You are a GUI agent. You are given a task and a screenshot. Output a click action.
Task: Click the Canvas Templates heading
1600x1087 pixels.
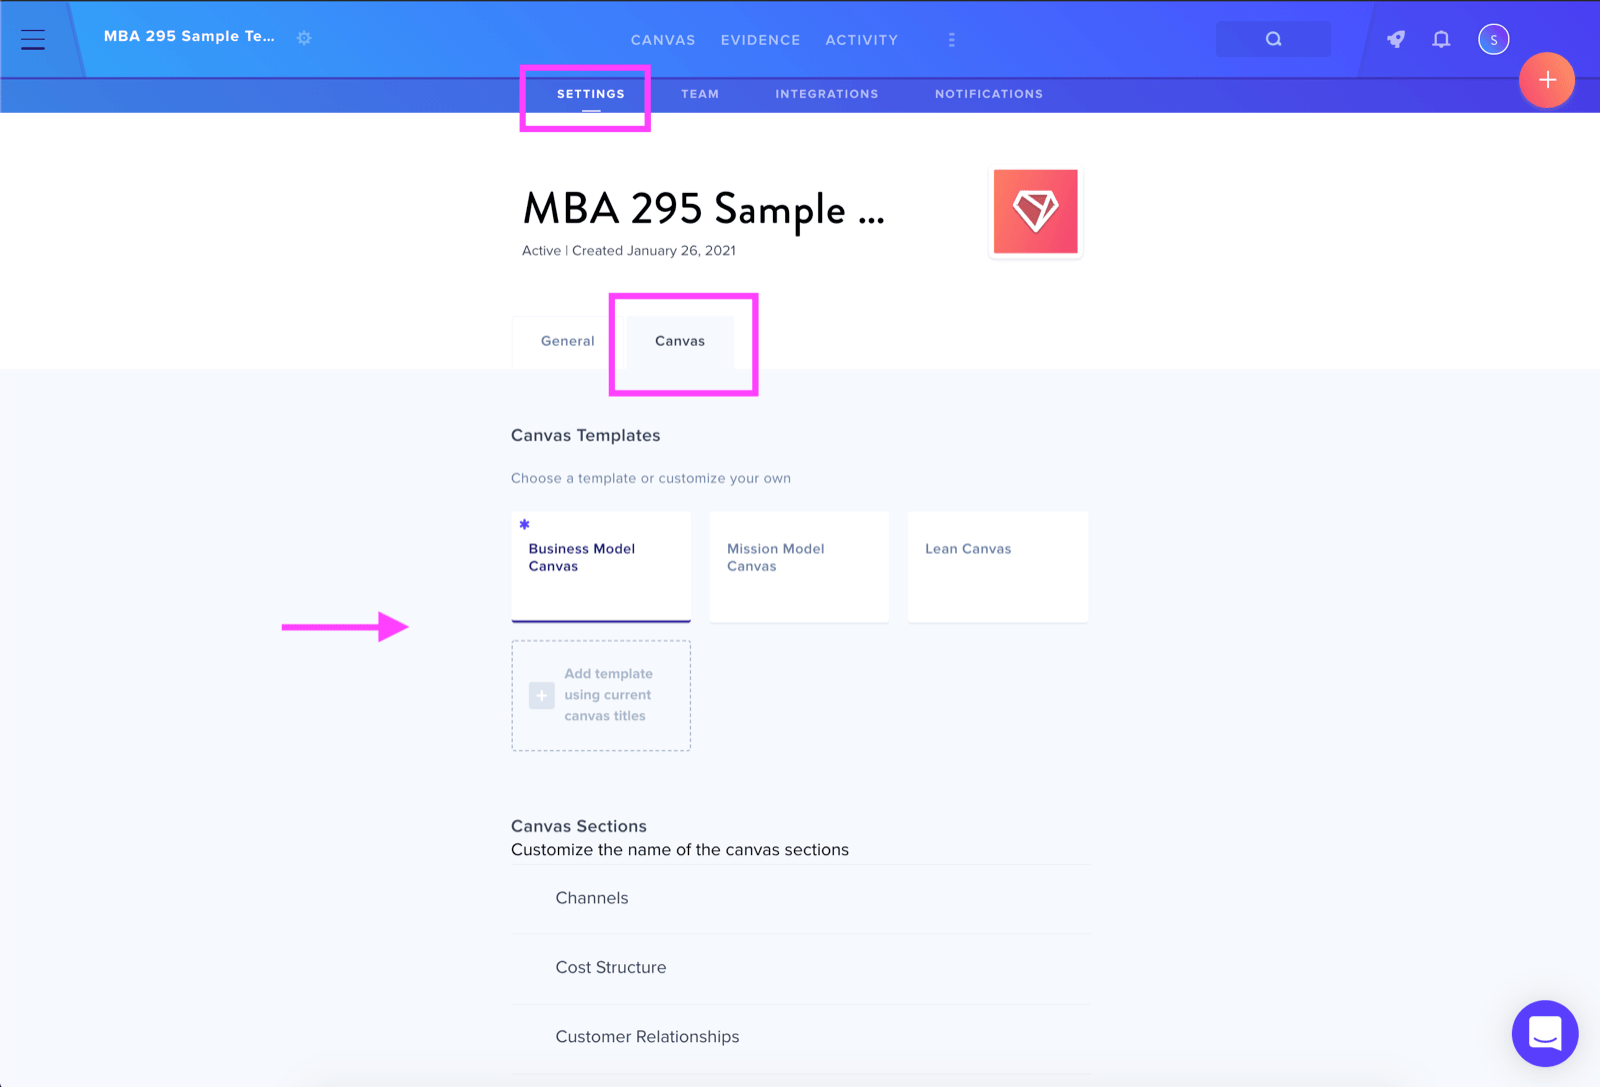click(585, 436)
